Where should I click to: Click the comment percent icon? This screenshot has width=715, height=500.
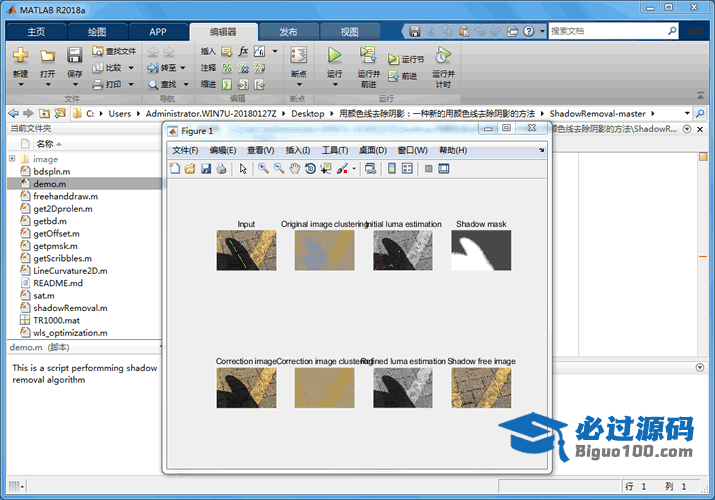[x=227, y=68]
